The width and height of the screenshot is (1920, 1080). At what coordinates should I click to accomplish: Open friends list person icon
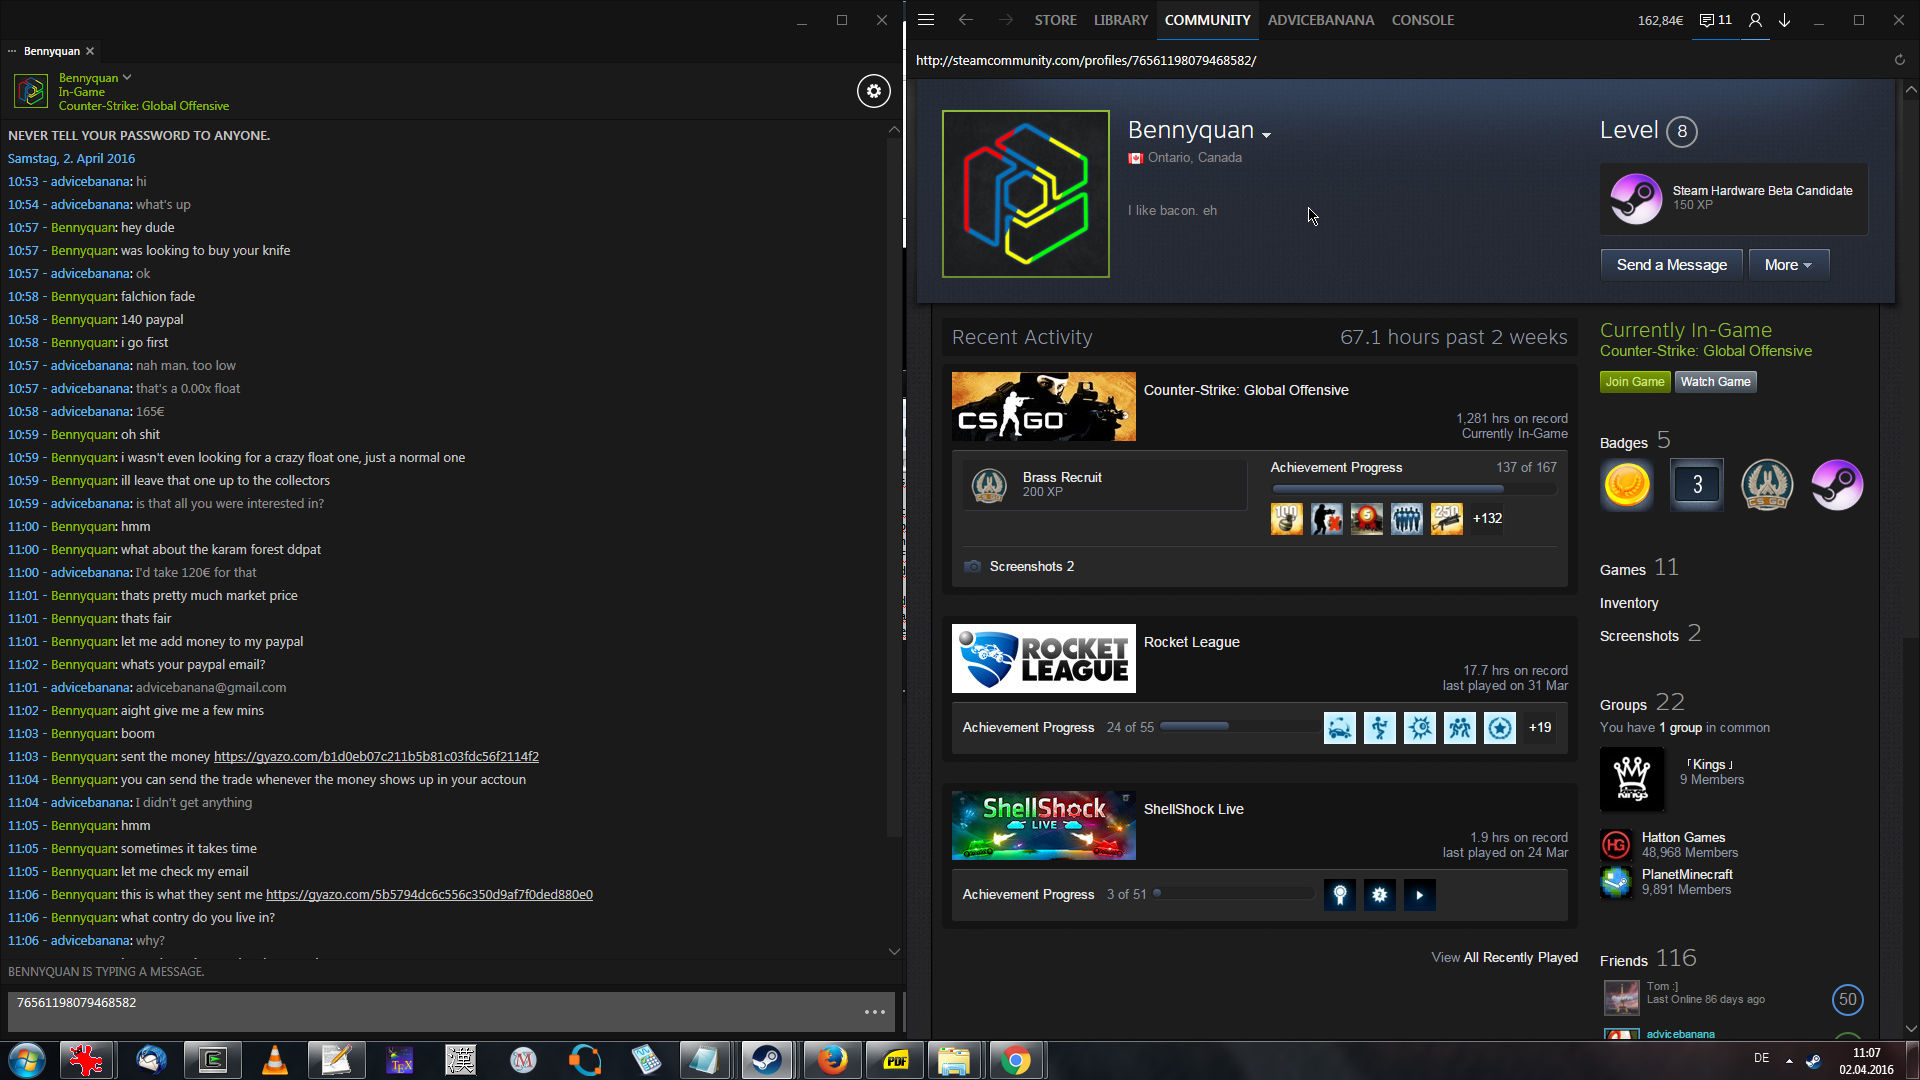point(1755,20)
